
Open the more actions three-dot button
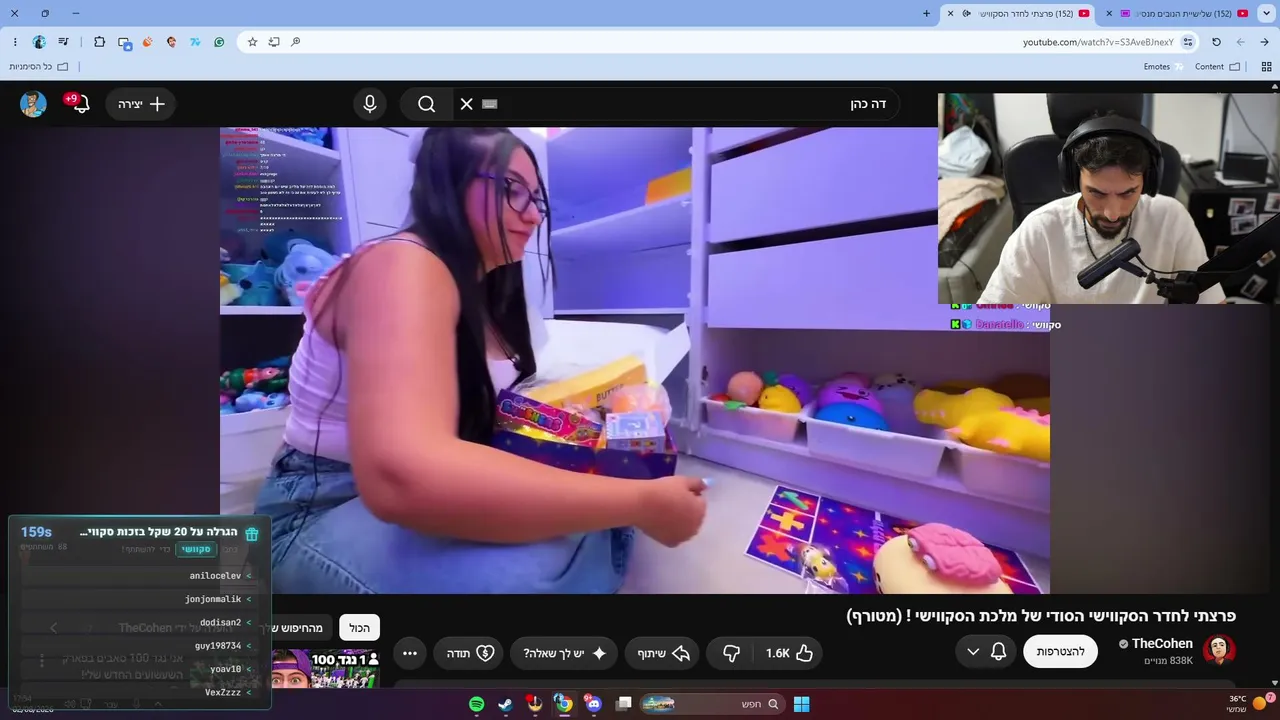tap(410, 653)
